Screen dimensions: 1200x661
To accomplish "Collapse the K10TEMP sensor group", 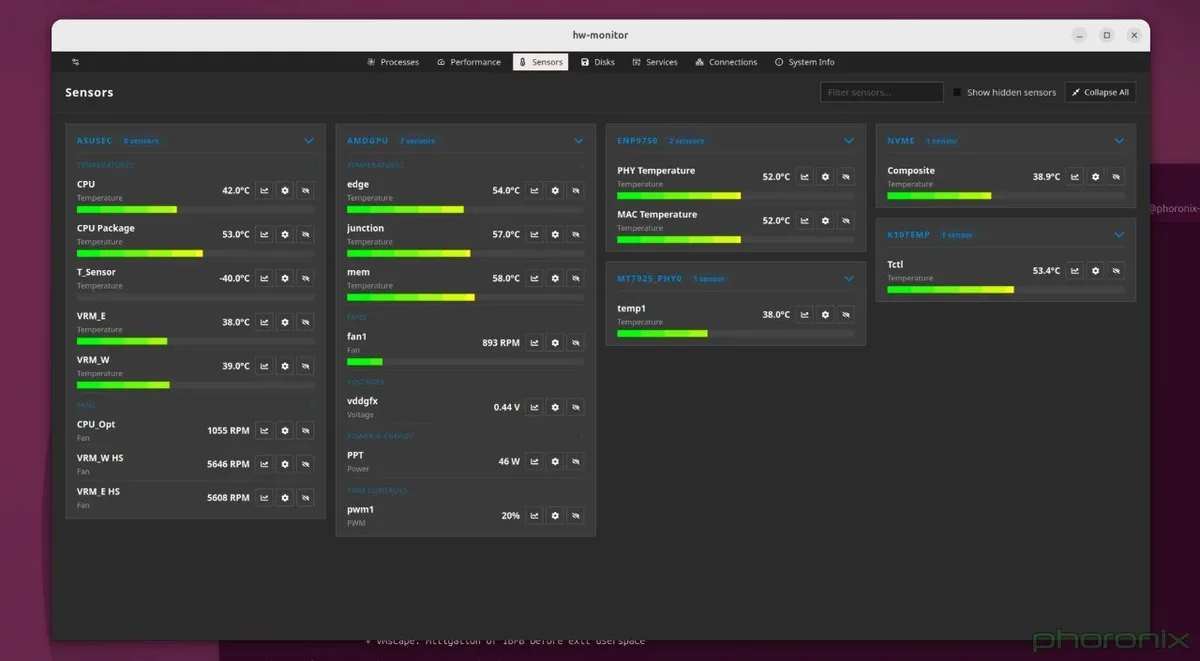I will 1119,235.
